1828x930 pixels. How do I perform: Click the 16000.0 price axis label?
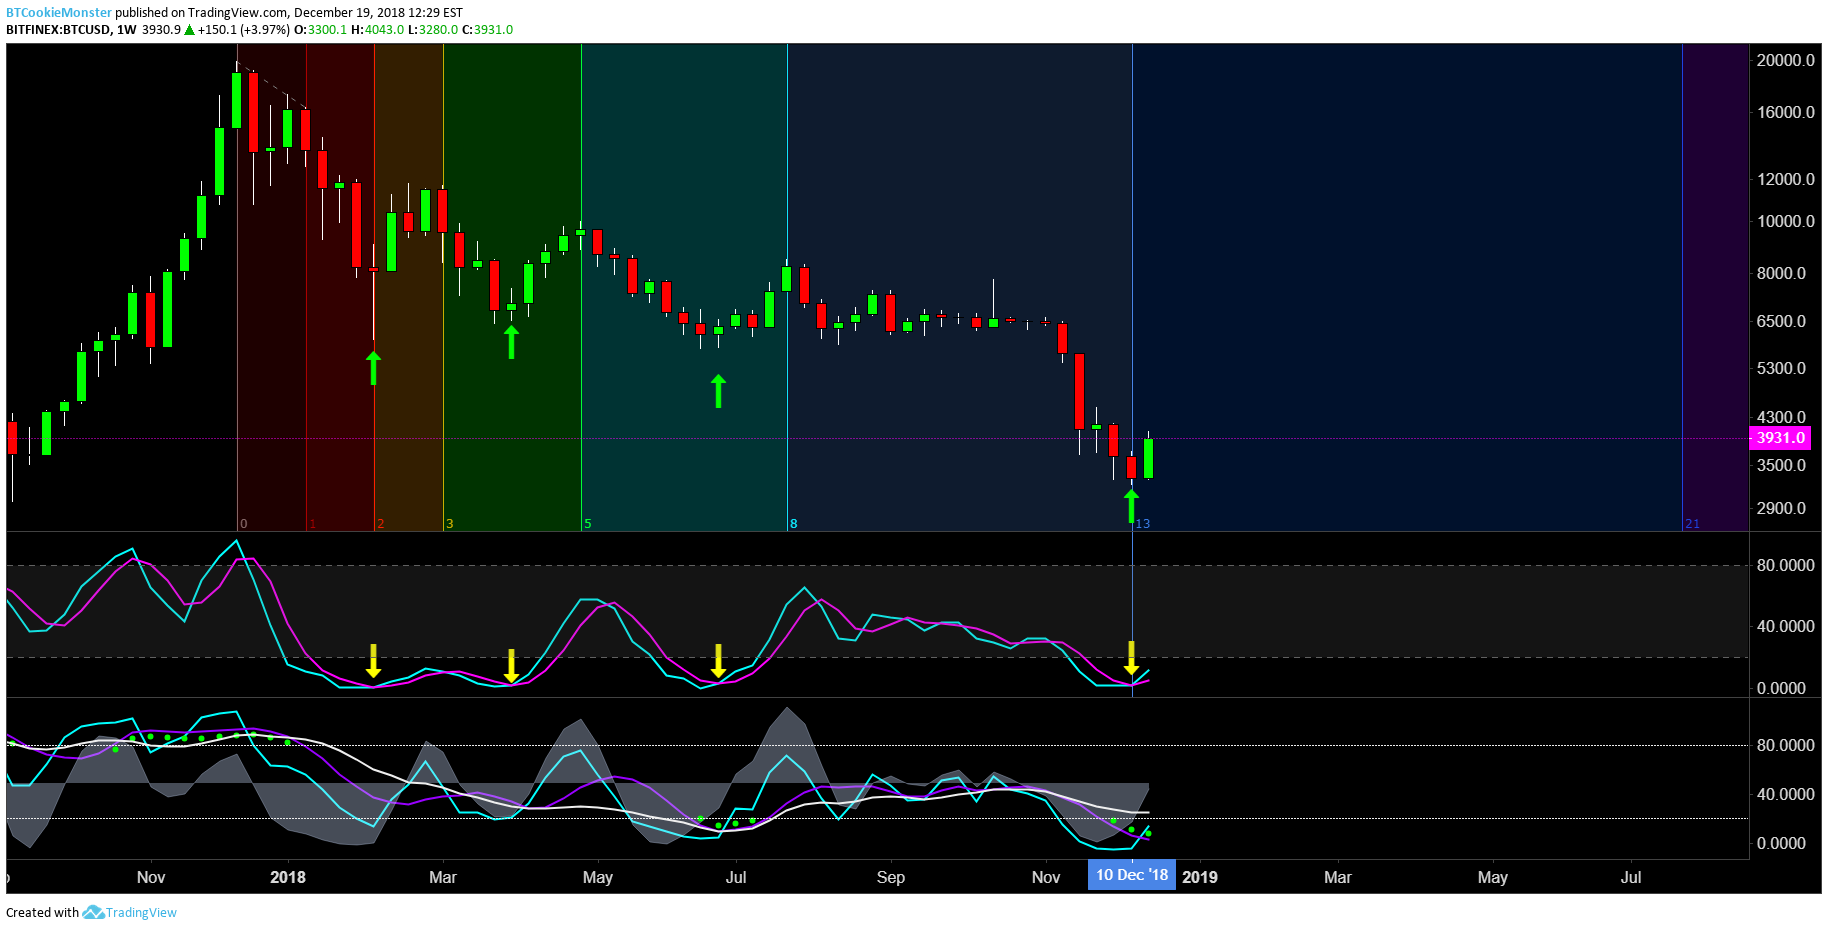[1785, 112]
